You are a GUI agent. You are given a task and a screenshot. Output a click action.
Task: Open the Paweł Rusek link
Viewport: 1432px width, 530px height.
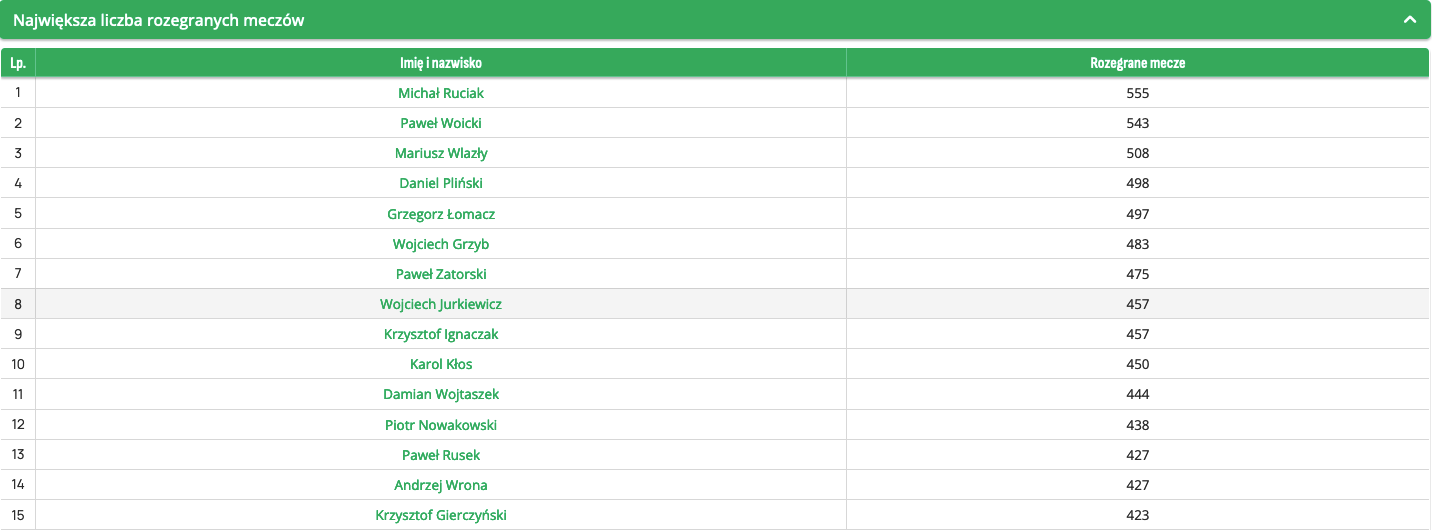pos(441,455)
